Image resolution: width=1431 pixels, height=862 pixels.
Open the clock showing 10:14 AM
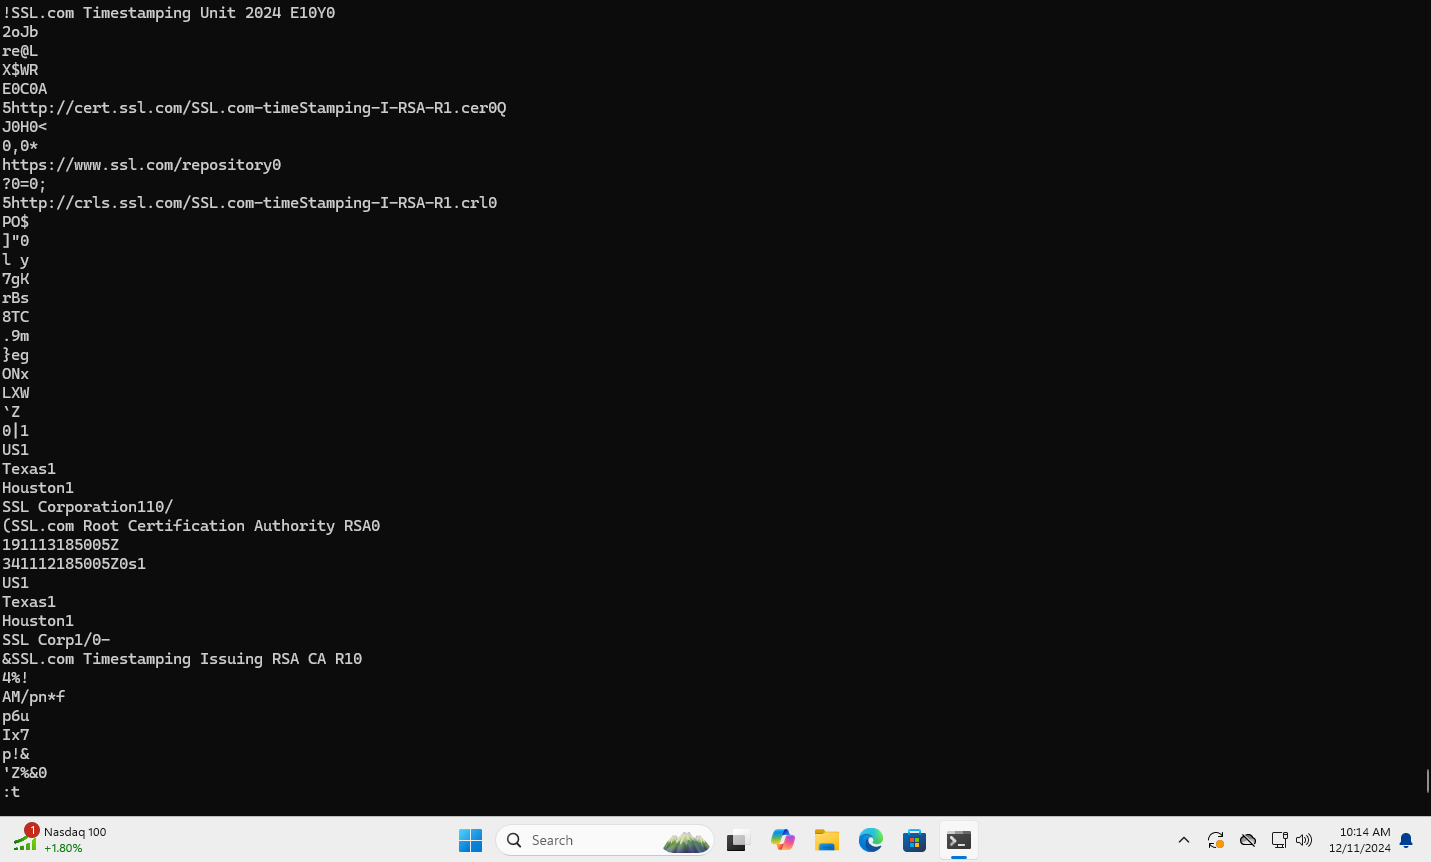pos(1359,840)
